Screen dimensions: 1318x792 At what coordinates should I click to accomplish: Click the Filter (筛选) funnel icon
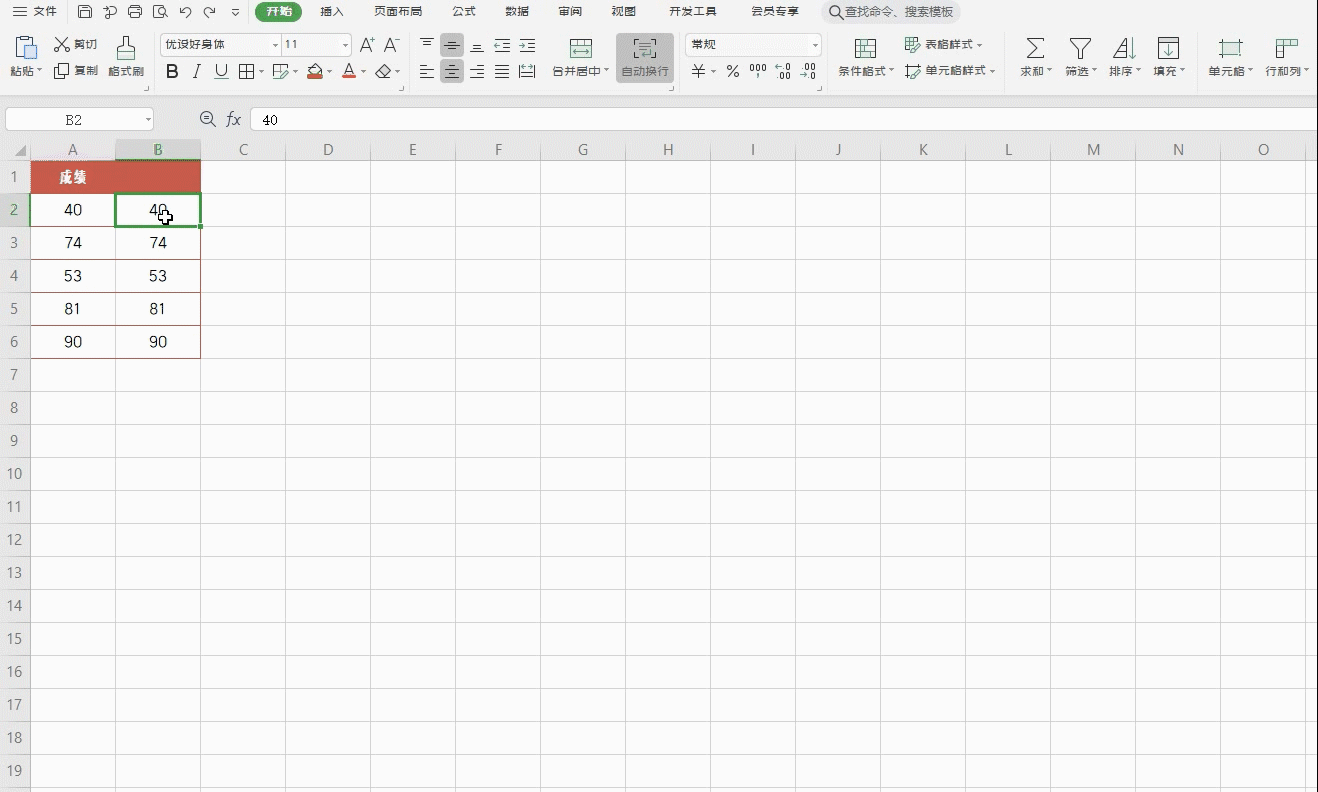(1079, 48)
